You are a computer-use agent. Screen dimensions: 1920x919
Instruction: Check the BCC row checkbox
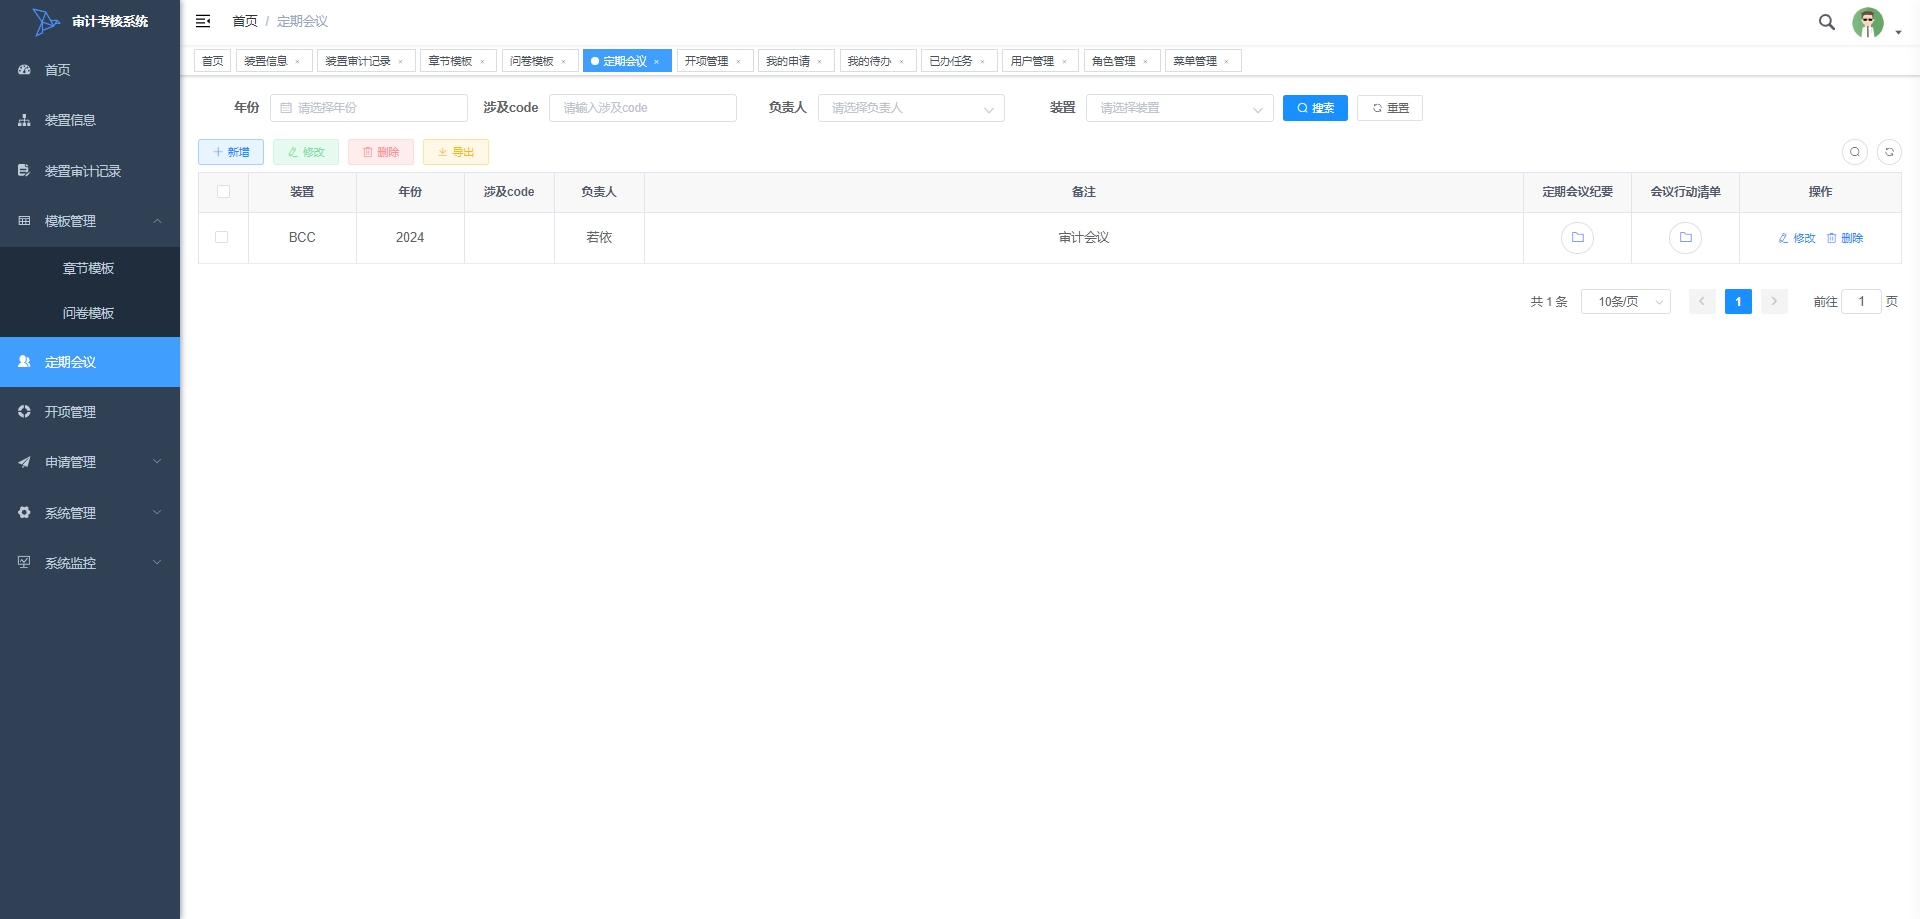pos(222,238)
